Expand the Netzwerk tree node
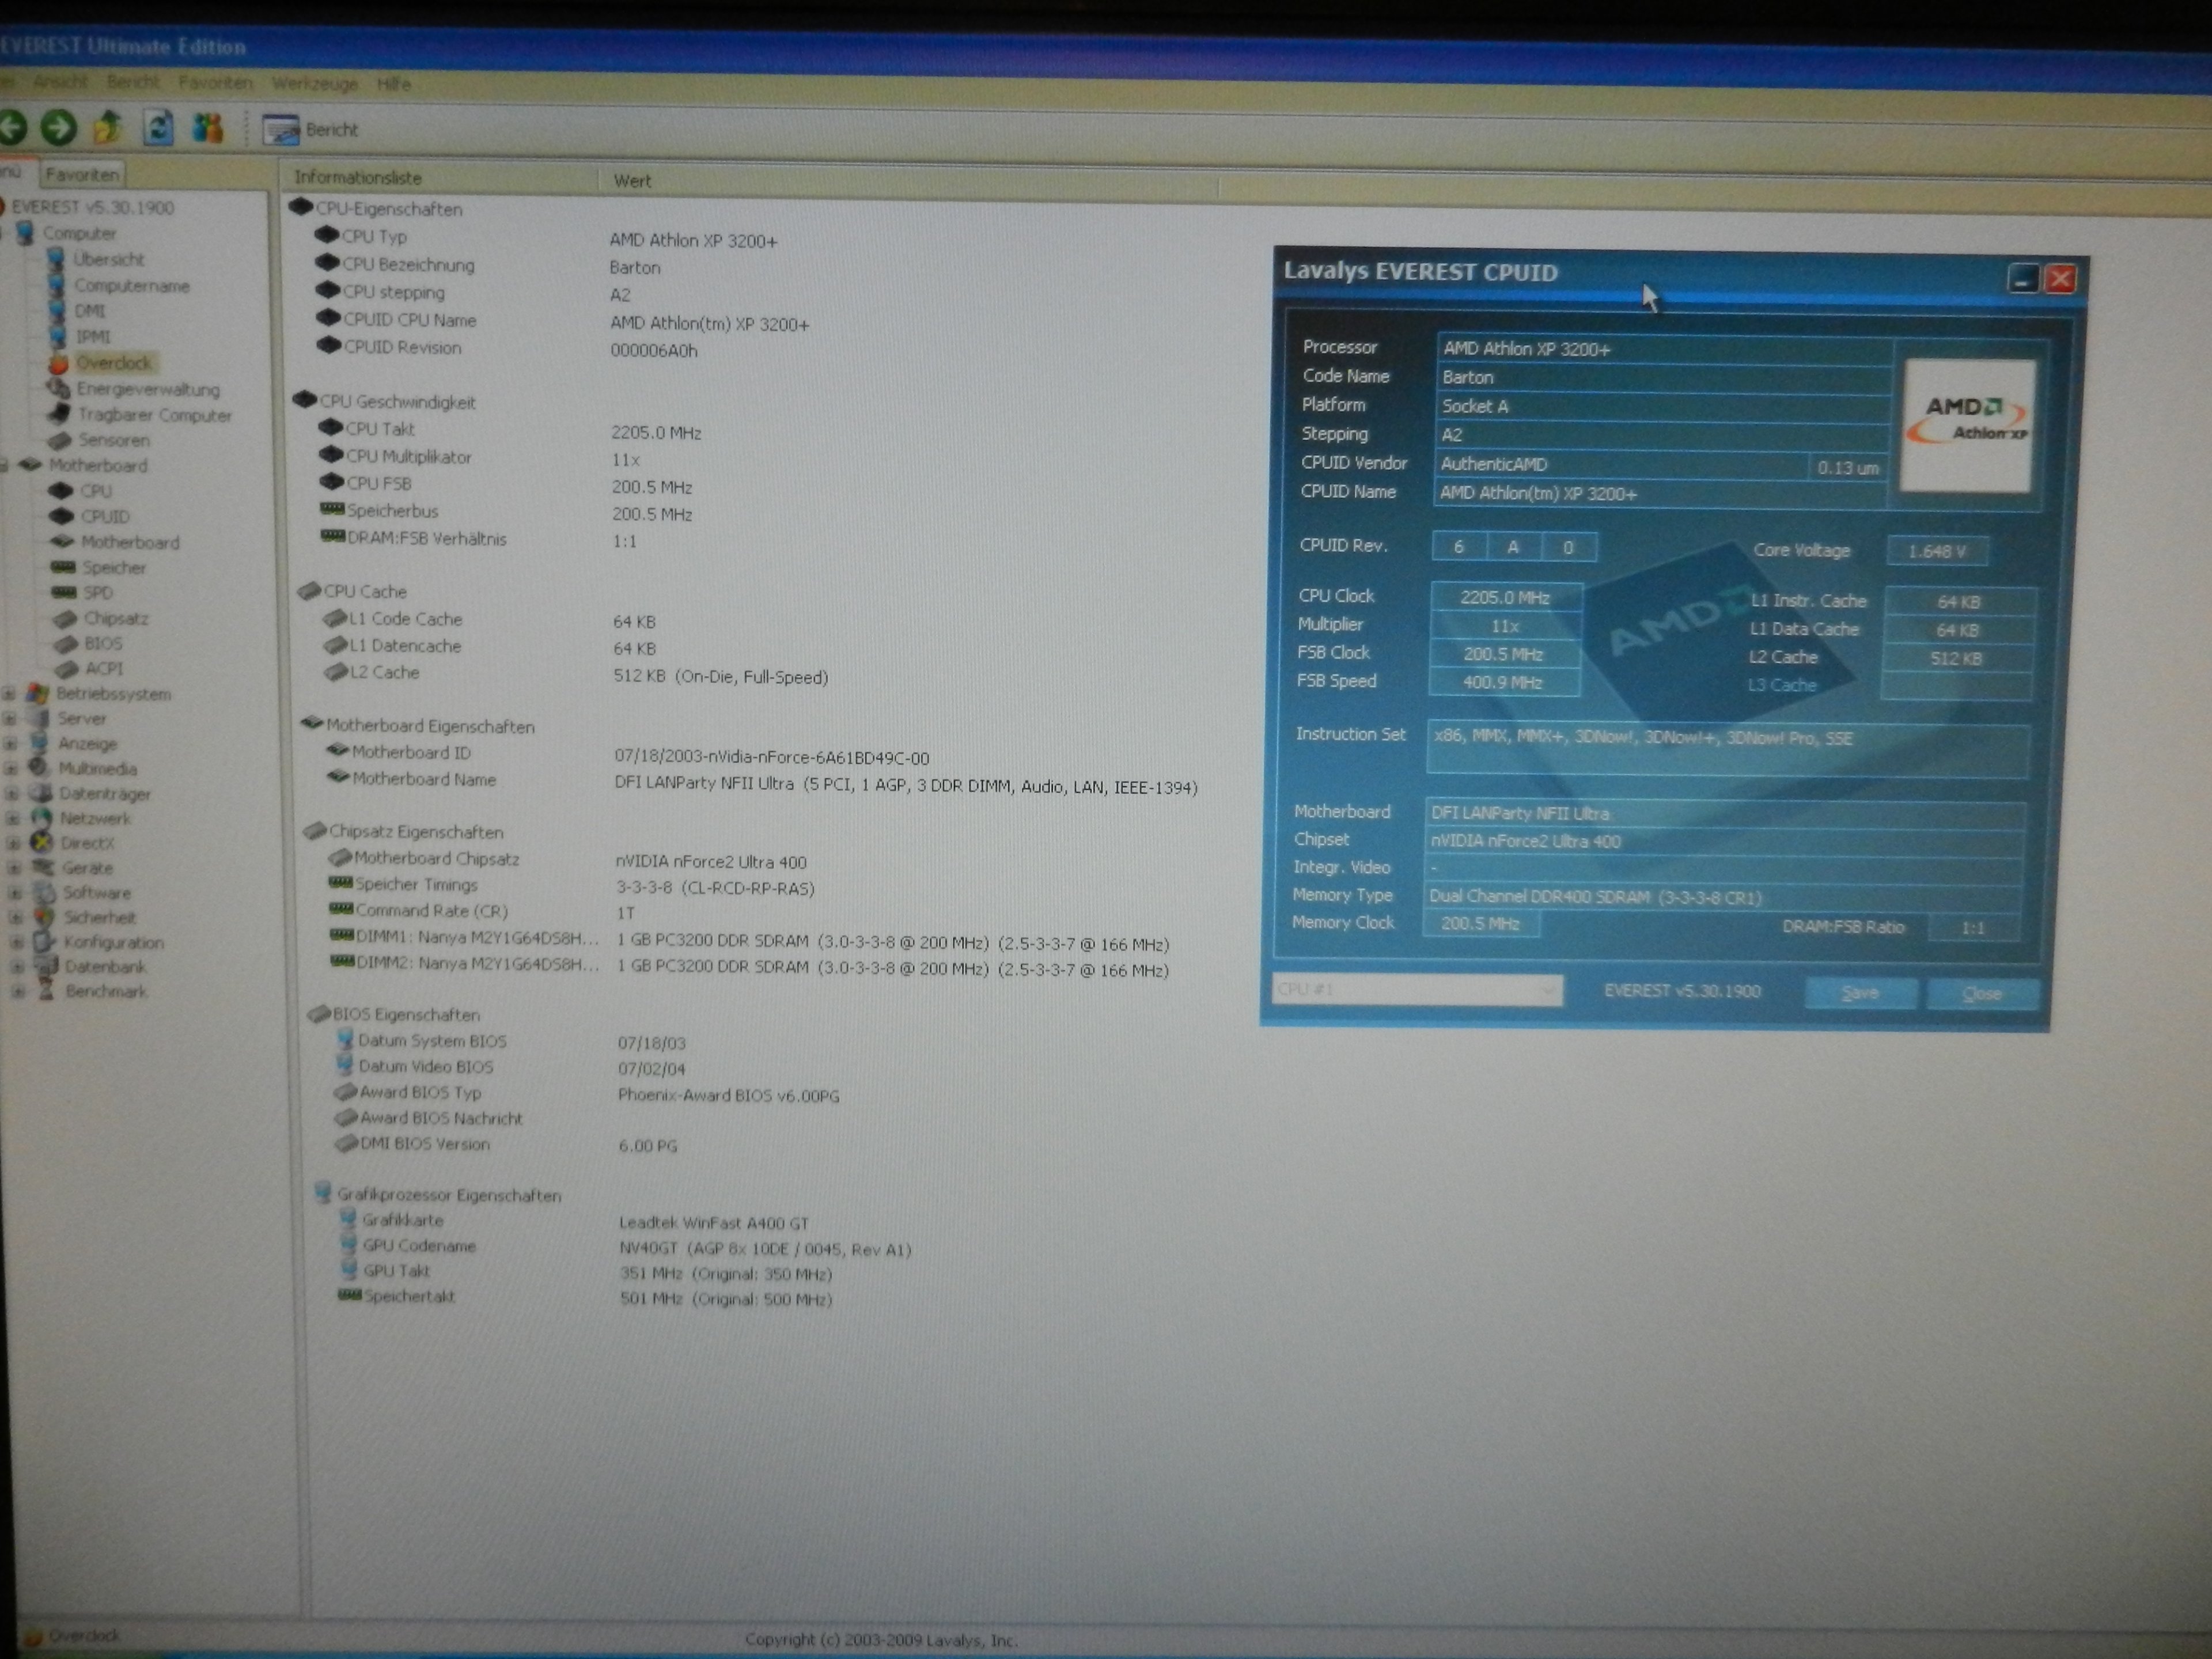The image size is (2212, 1659). coord(13,818)
